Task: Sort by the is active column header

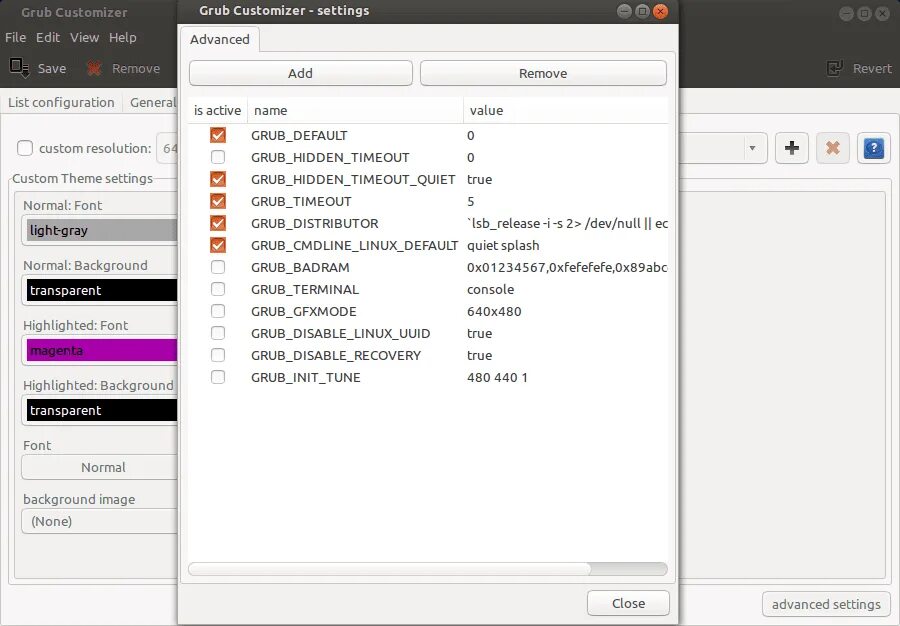Action: tap(218, 110)
